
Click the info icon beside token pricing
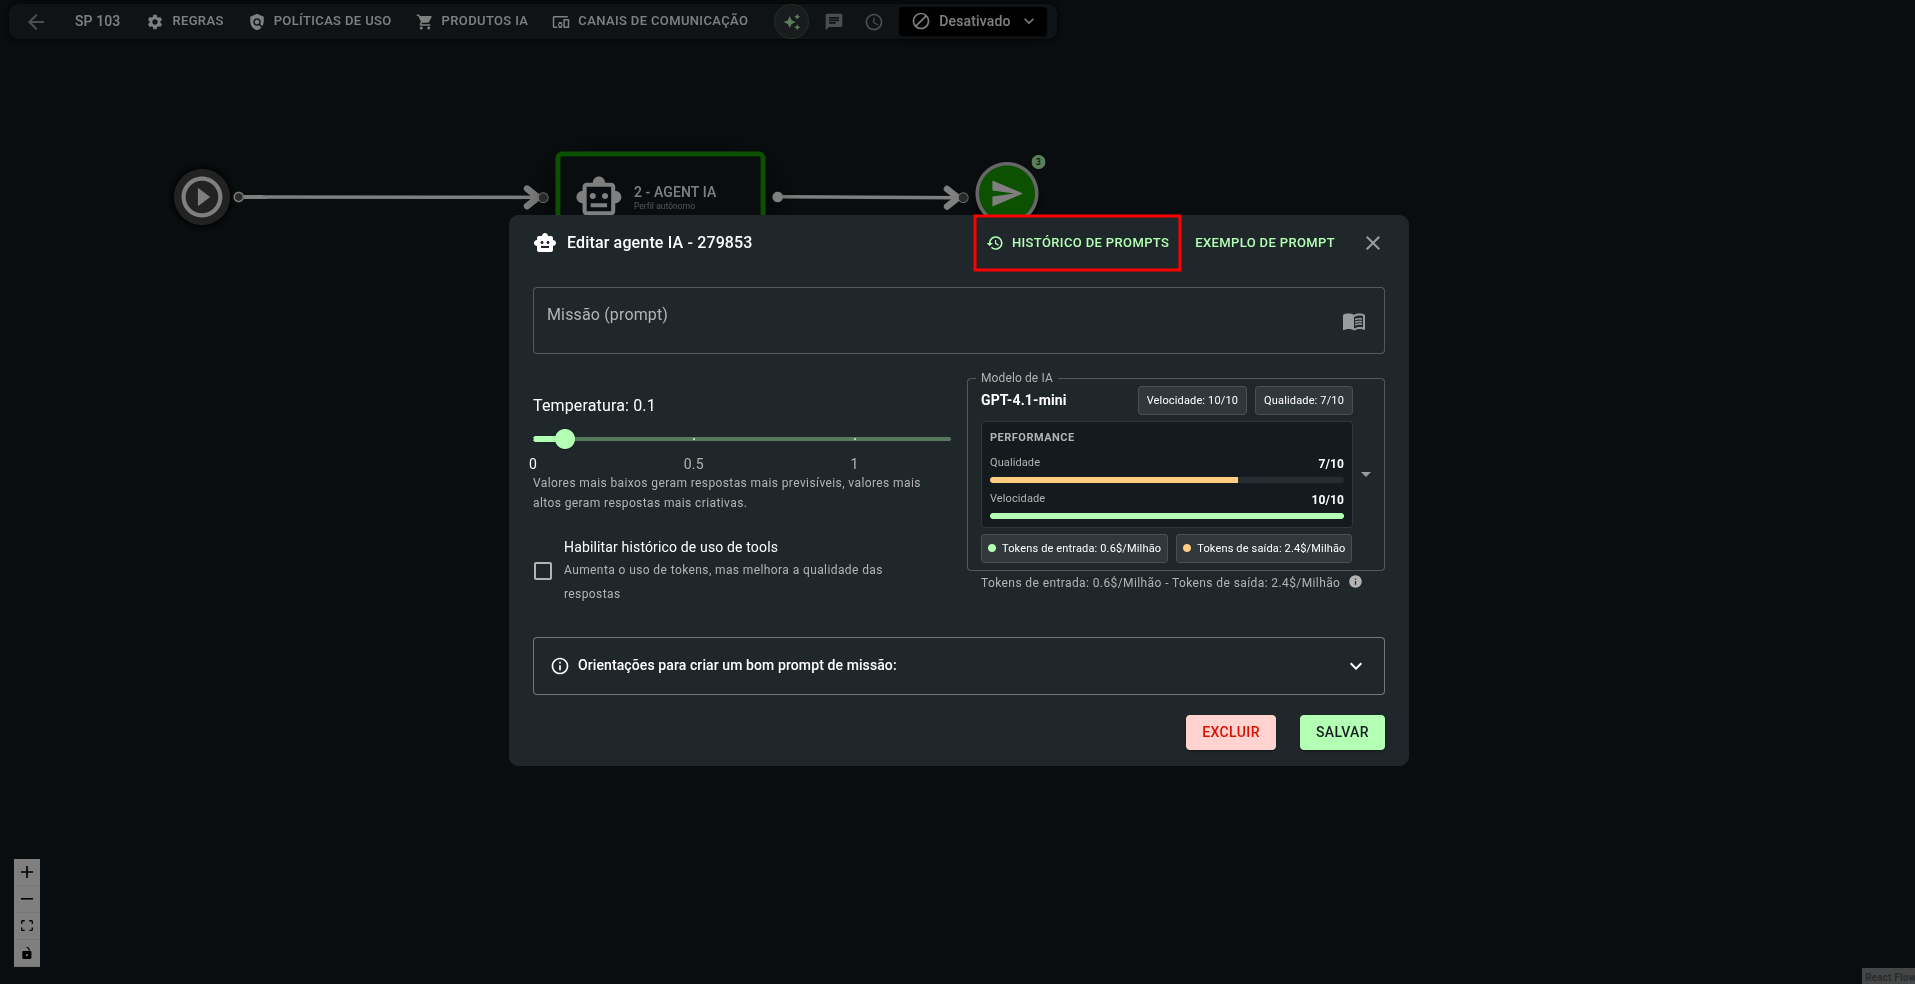click(x=1355, y=582)
